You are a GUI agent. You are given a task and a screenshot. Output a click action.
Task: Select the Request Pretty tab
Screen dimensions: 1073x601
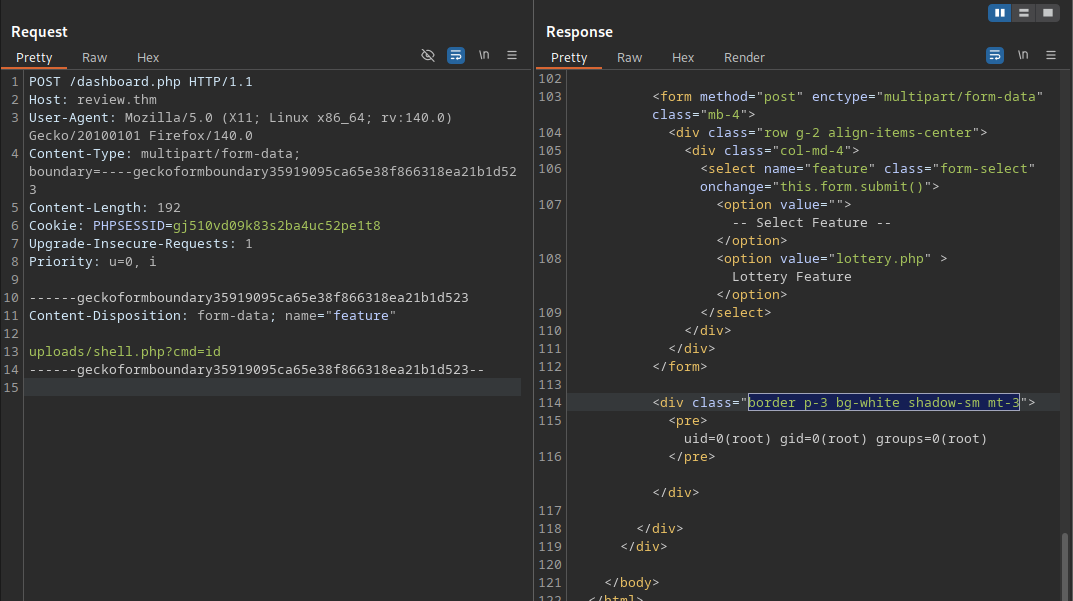(34, 57)
